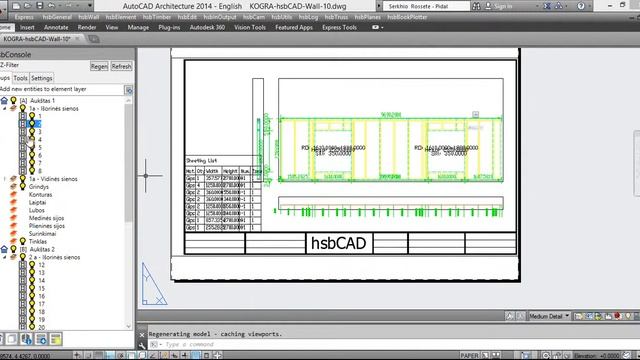Screen dimensions: 640x360
Task: Collapse the '2 a - Išorinės sienos' group
Action: (x=5, y=258)
